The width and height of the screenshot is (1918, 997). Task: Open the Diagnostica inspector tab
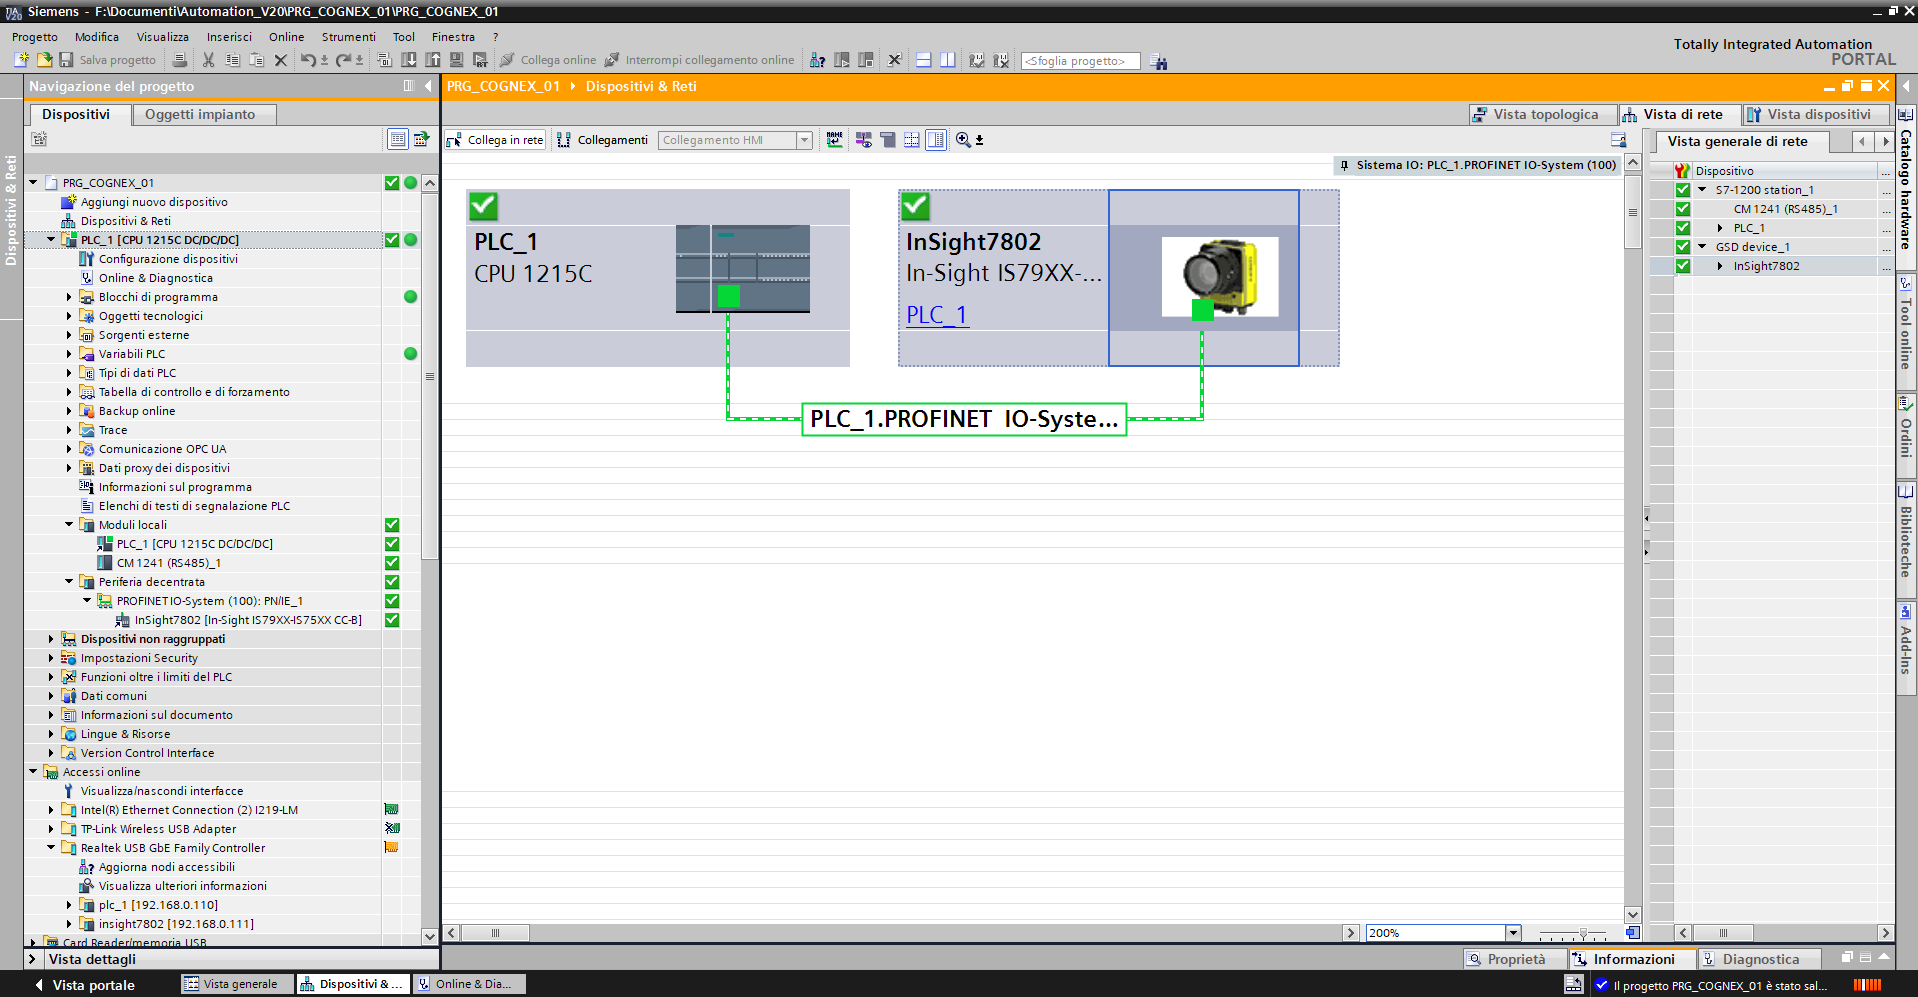click(1759, 959)
